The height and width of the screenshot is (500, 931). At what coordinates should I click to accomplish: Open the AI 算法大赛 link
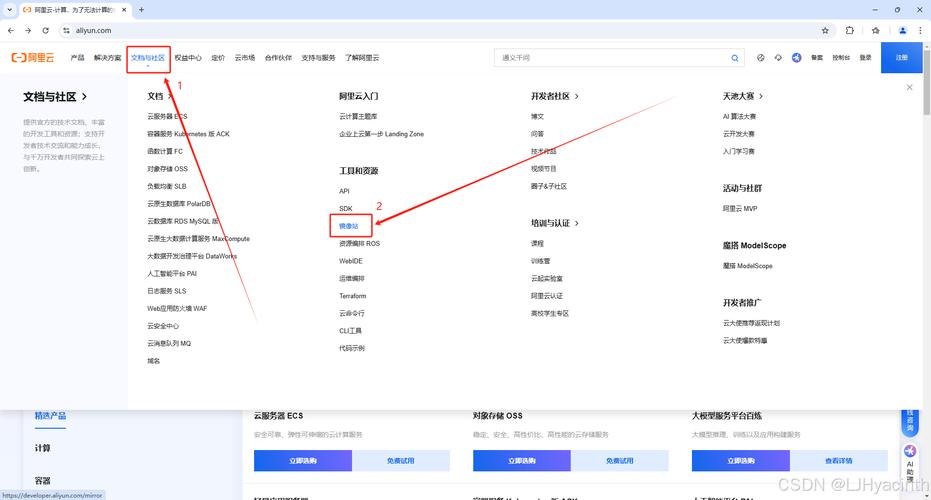[x=739, y=116]
